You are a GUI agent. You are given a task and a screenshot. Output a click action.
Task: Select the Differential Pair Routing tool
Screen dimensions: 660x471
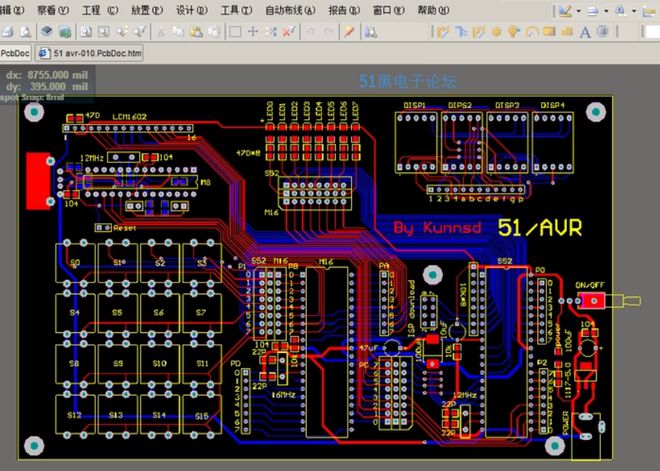[x=461, y=32]
